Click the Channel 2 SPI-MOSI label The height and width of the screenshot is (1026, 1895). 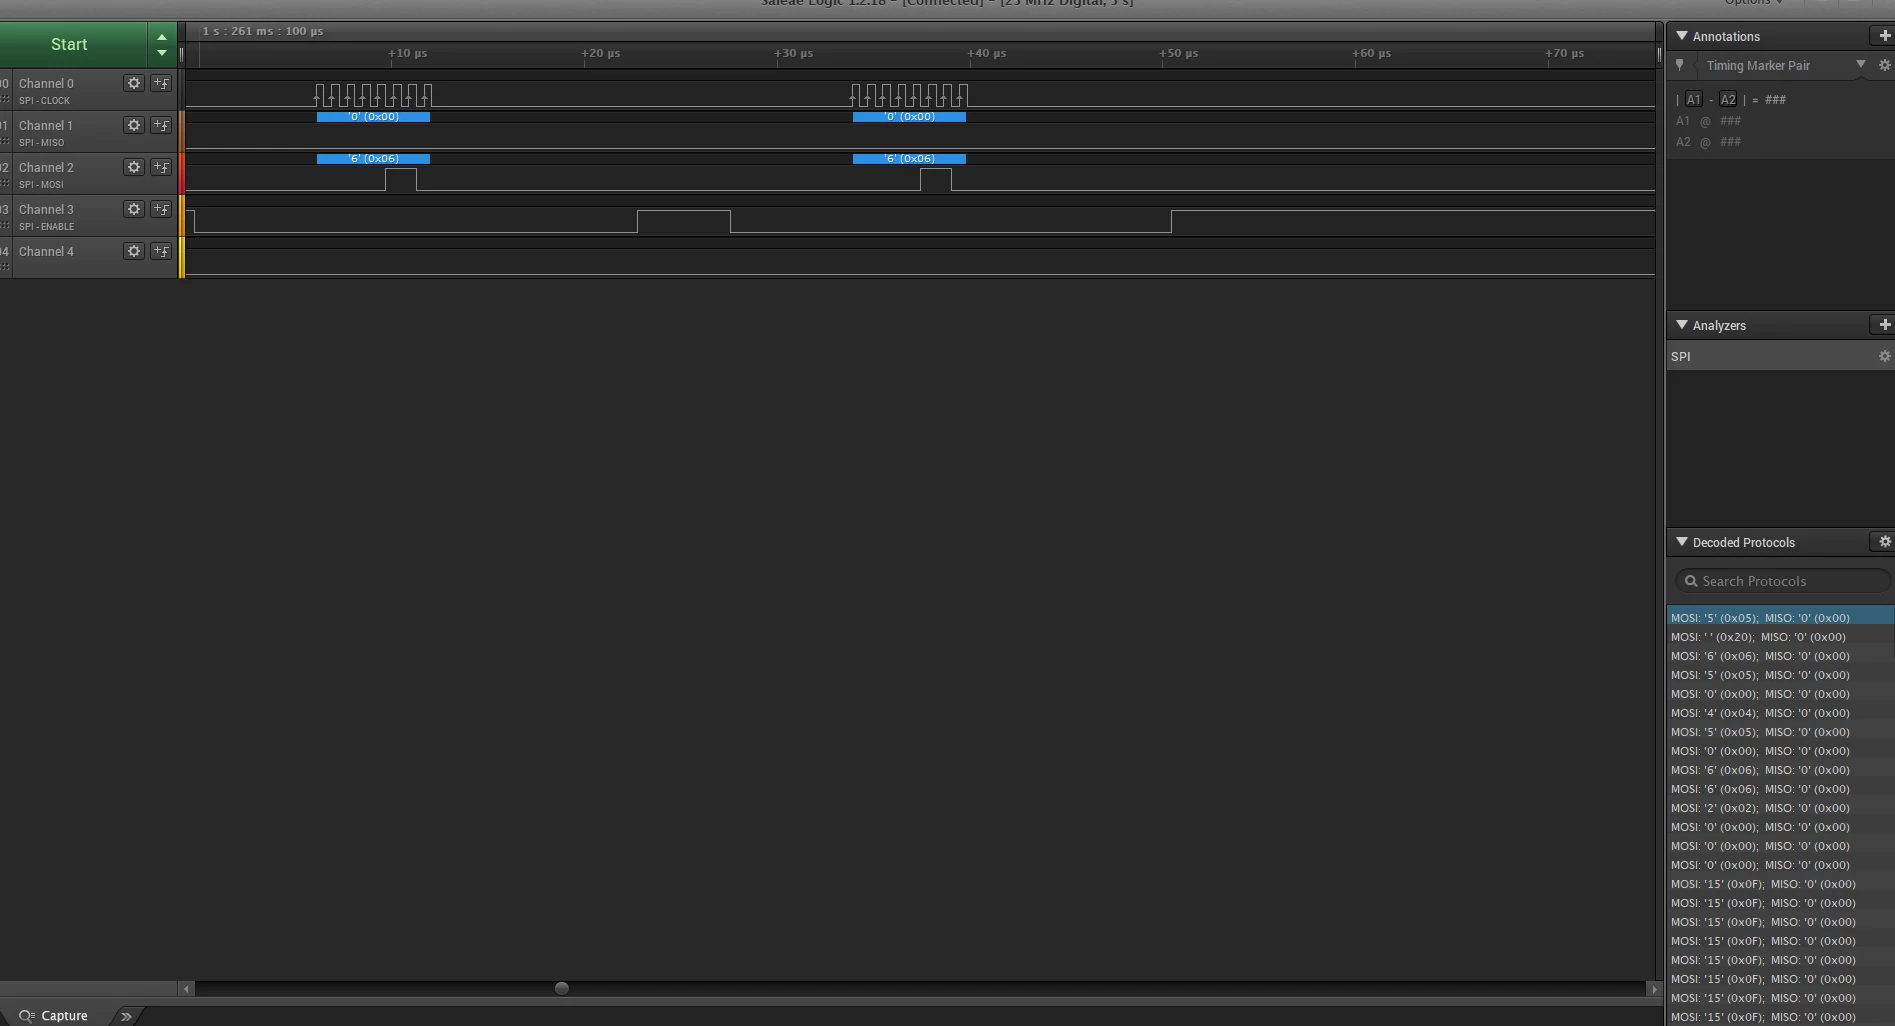click(41, 184)
